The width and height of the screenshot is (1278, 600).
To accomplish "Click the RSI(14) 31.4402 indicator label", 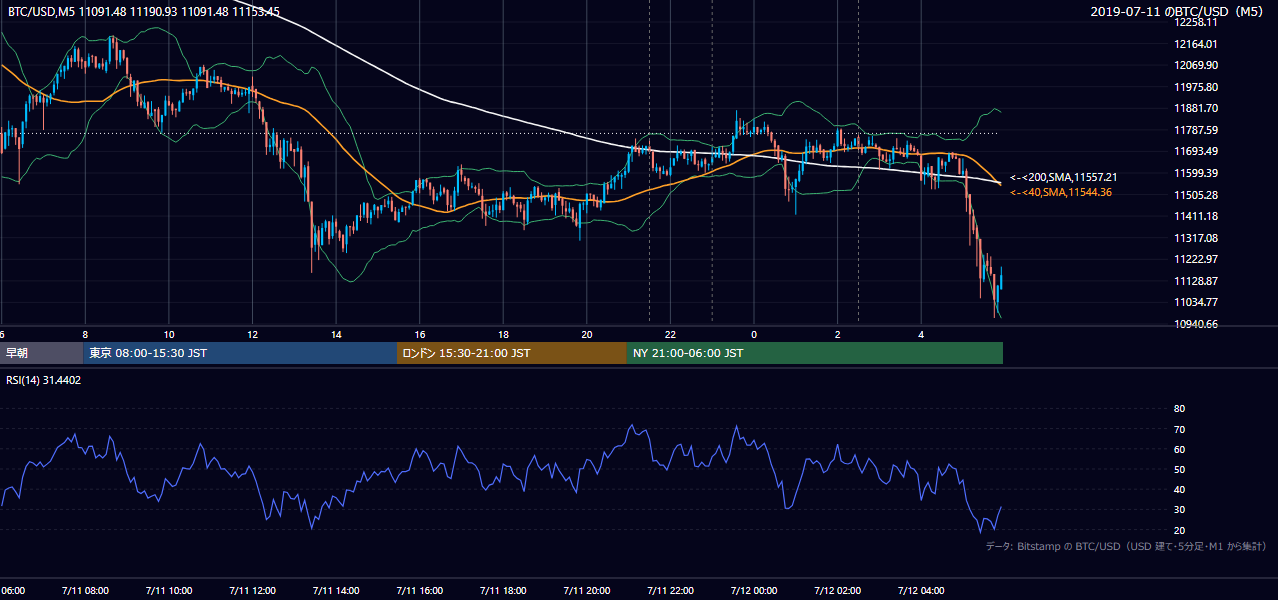I will (x=41, y=380).
